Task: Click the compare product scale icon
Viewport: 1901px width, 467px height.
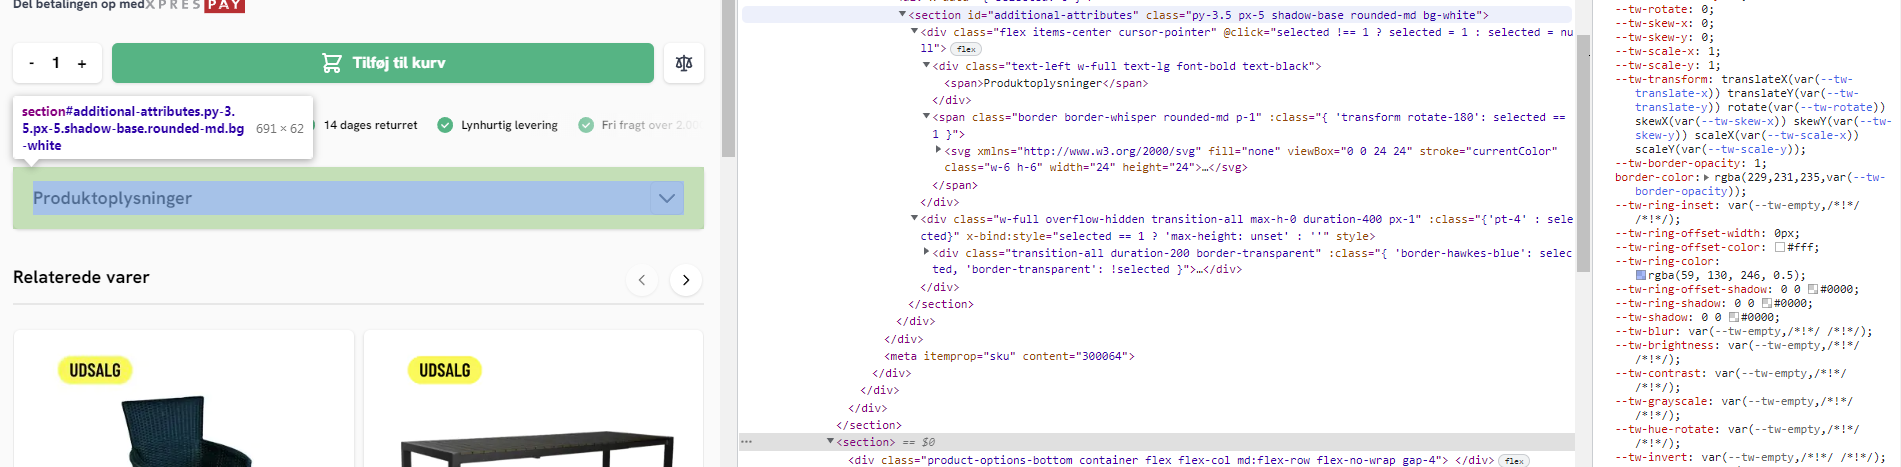Action: click(x=684, y=63)
